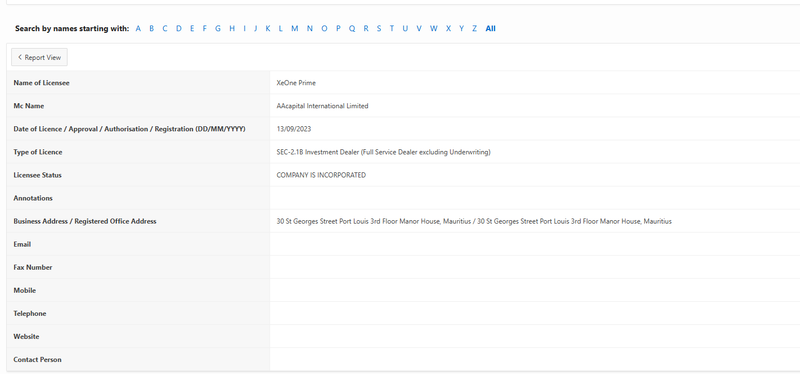The height and width of the screenshot is (374, 800).
Task: Filter names starting with Y
Action: tap(461, 29)
